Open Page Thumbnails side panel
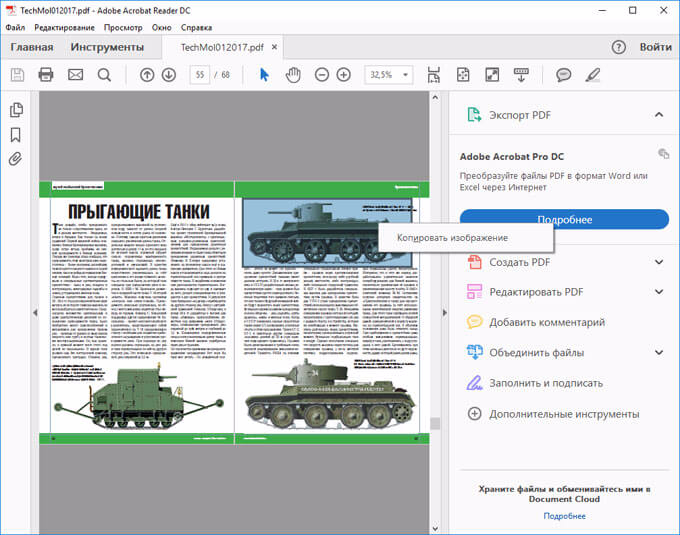Screen dimensions: 680x535 coord(16,110)
